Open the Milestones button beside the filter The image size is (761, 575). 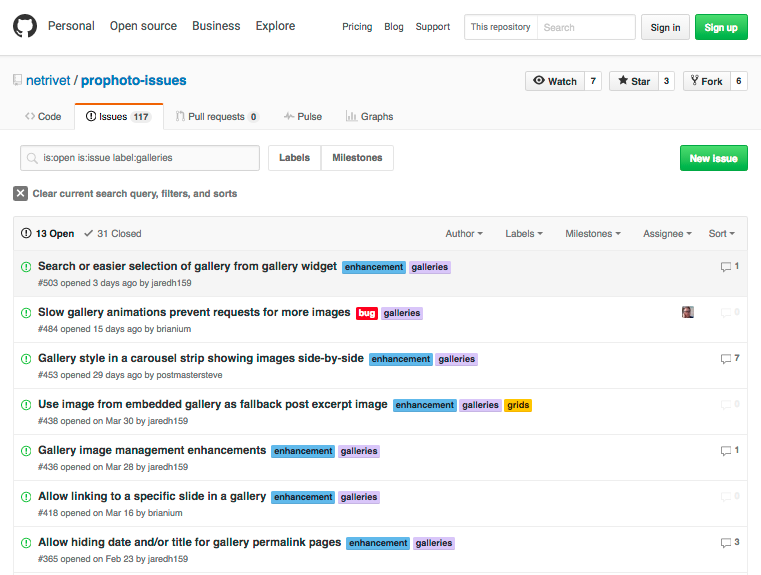pyautogui.click(x=357, y=158)
